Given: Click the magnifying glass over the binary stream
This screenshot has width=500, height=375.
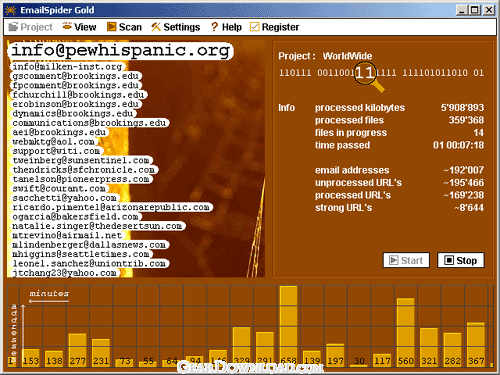Looking at the screenshot, I should (369, 76).
